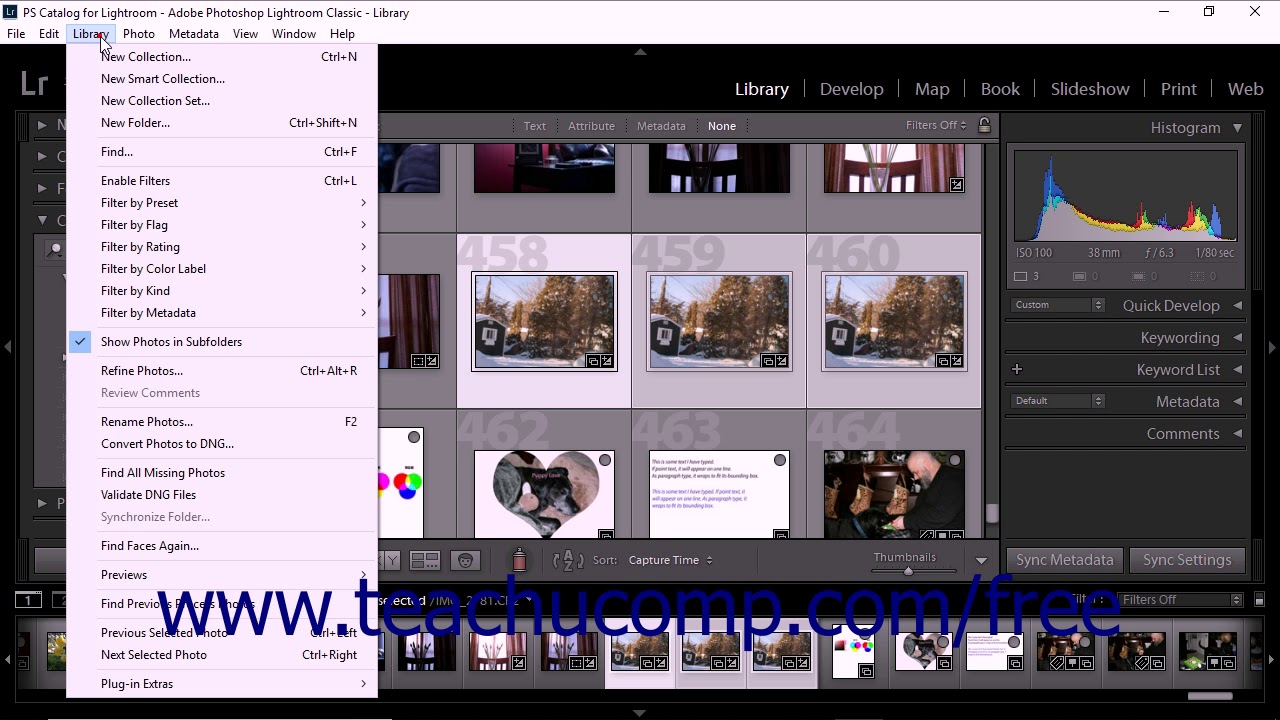
Task: Expand the Keywording panel
Action: click(x=1237, y=338)
